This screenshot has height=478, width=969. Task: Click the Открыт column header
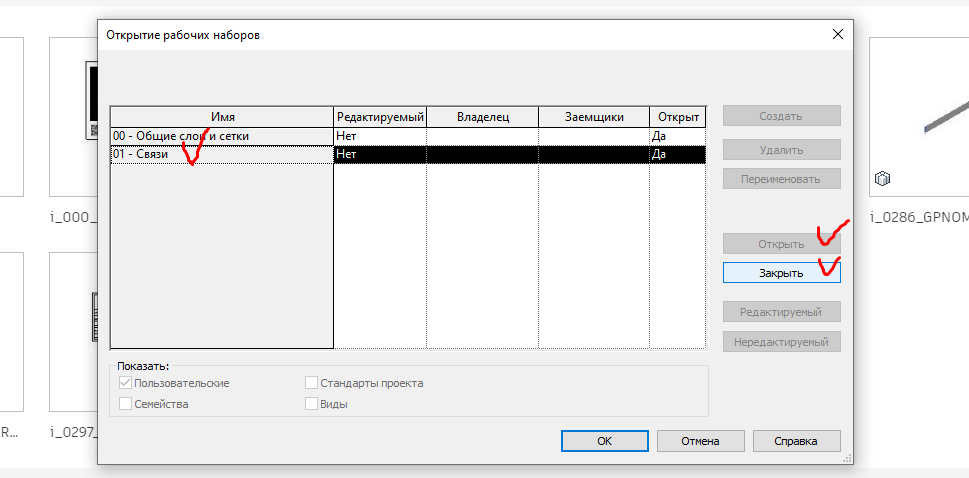pos(678,117)
